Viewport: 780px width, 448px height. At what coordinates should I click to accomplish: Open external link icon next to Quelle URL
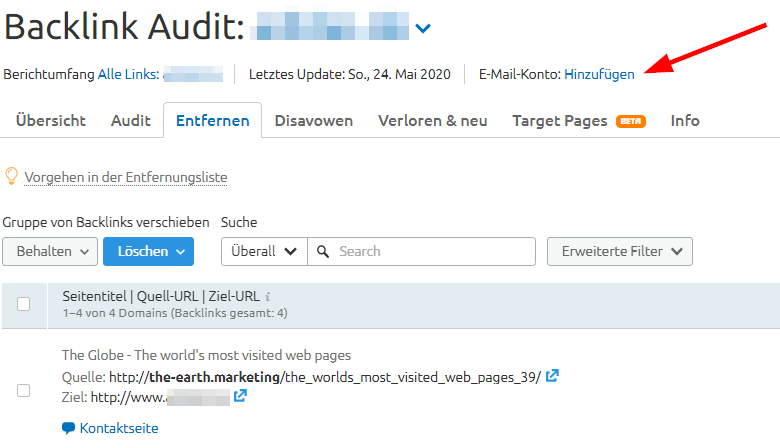click(x=552, y=376)
